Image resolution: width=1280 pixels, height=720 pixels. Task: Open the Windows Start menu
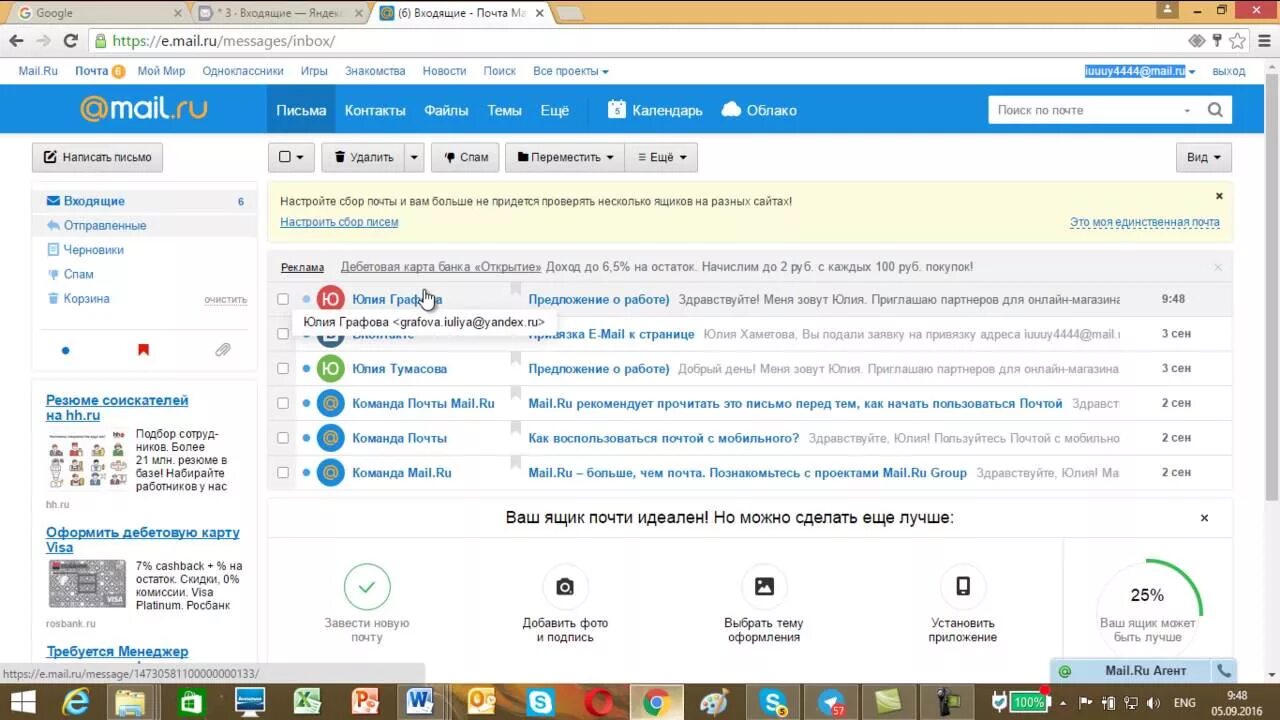coord(22,703)
